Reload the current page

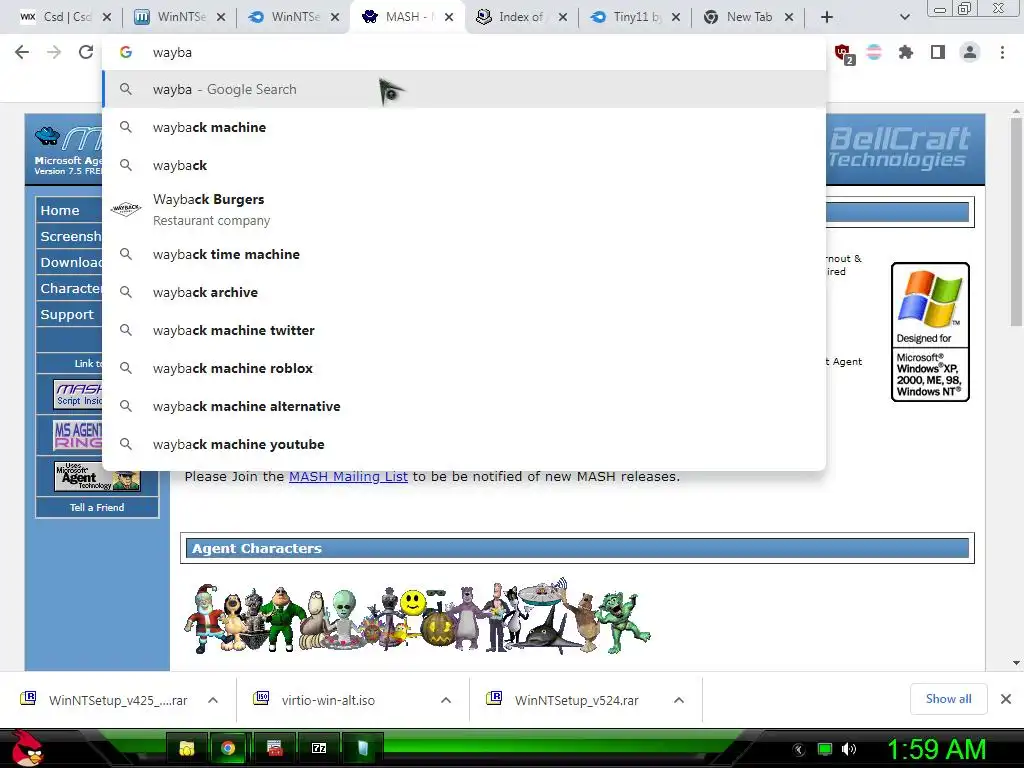click(86, 52)
